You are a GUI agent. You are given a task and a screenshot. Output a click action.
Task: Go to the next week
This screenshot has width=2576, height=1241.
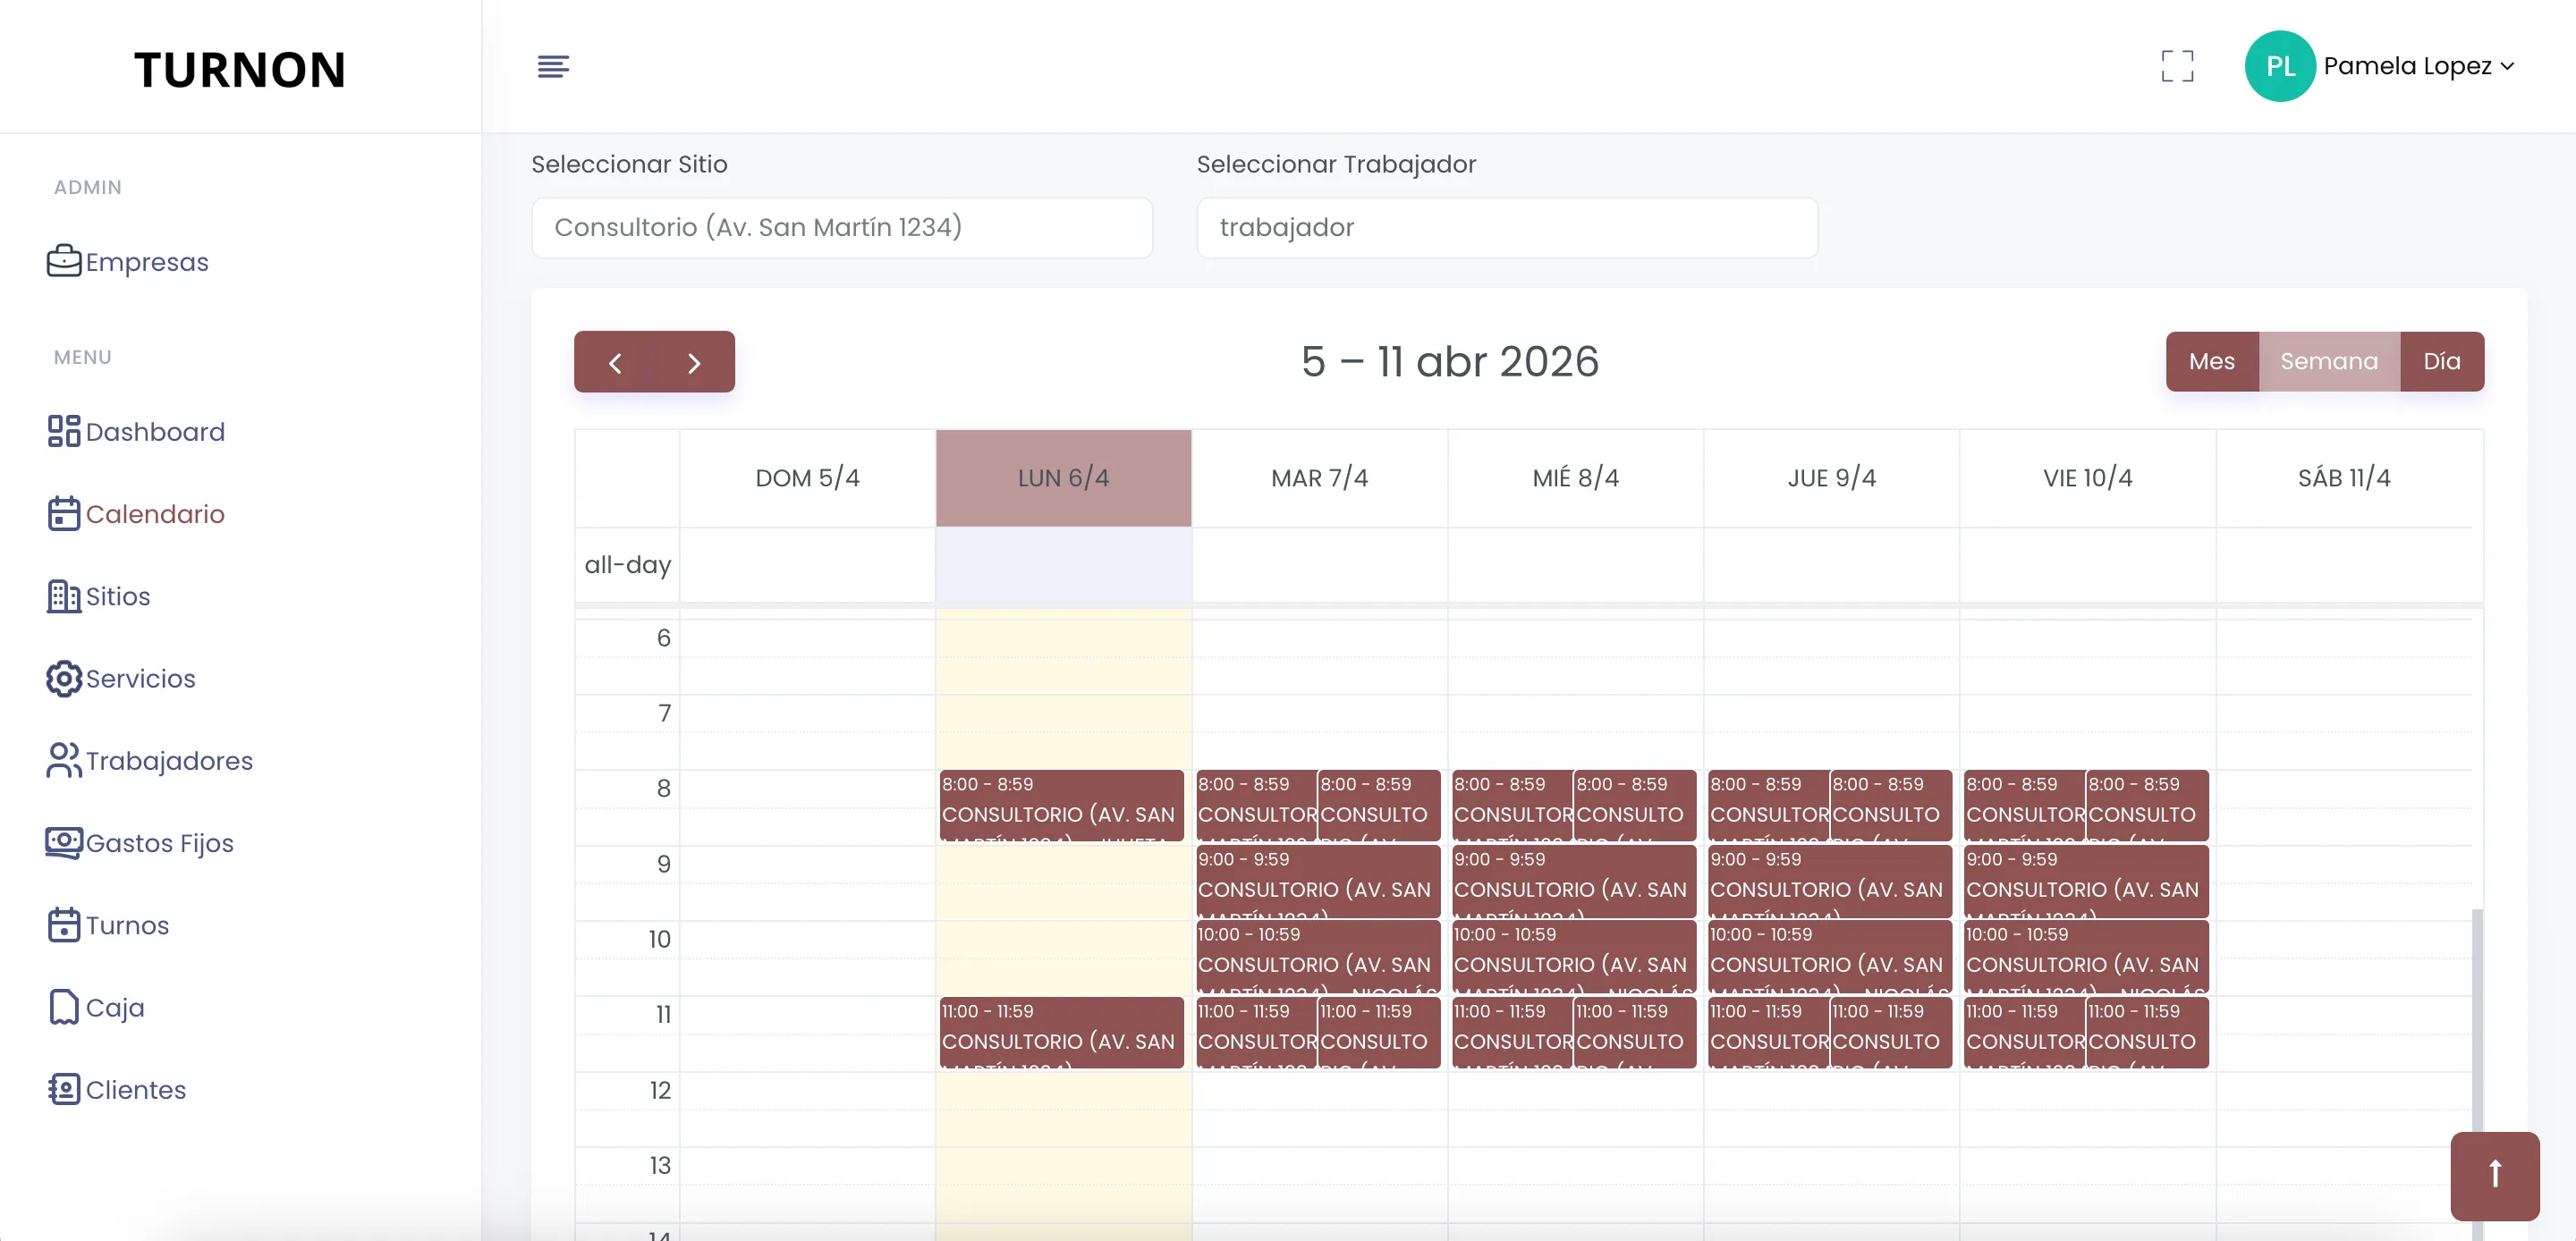click(695, 362)
